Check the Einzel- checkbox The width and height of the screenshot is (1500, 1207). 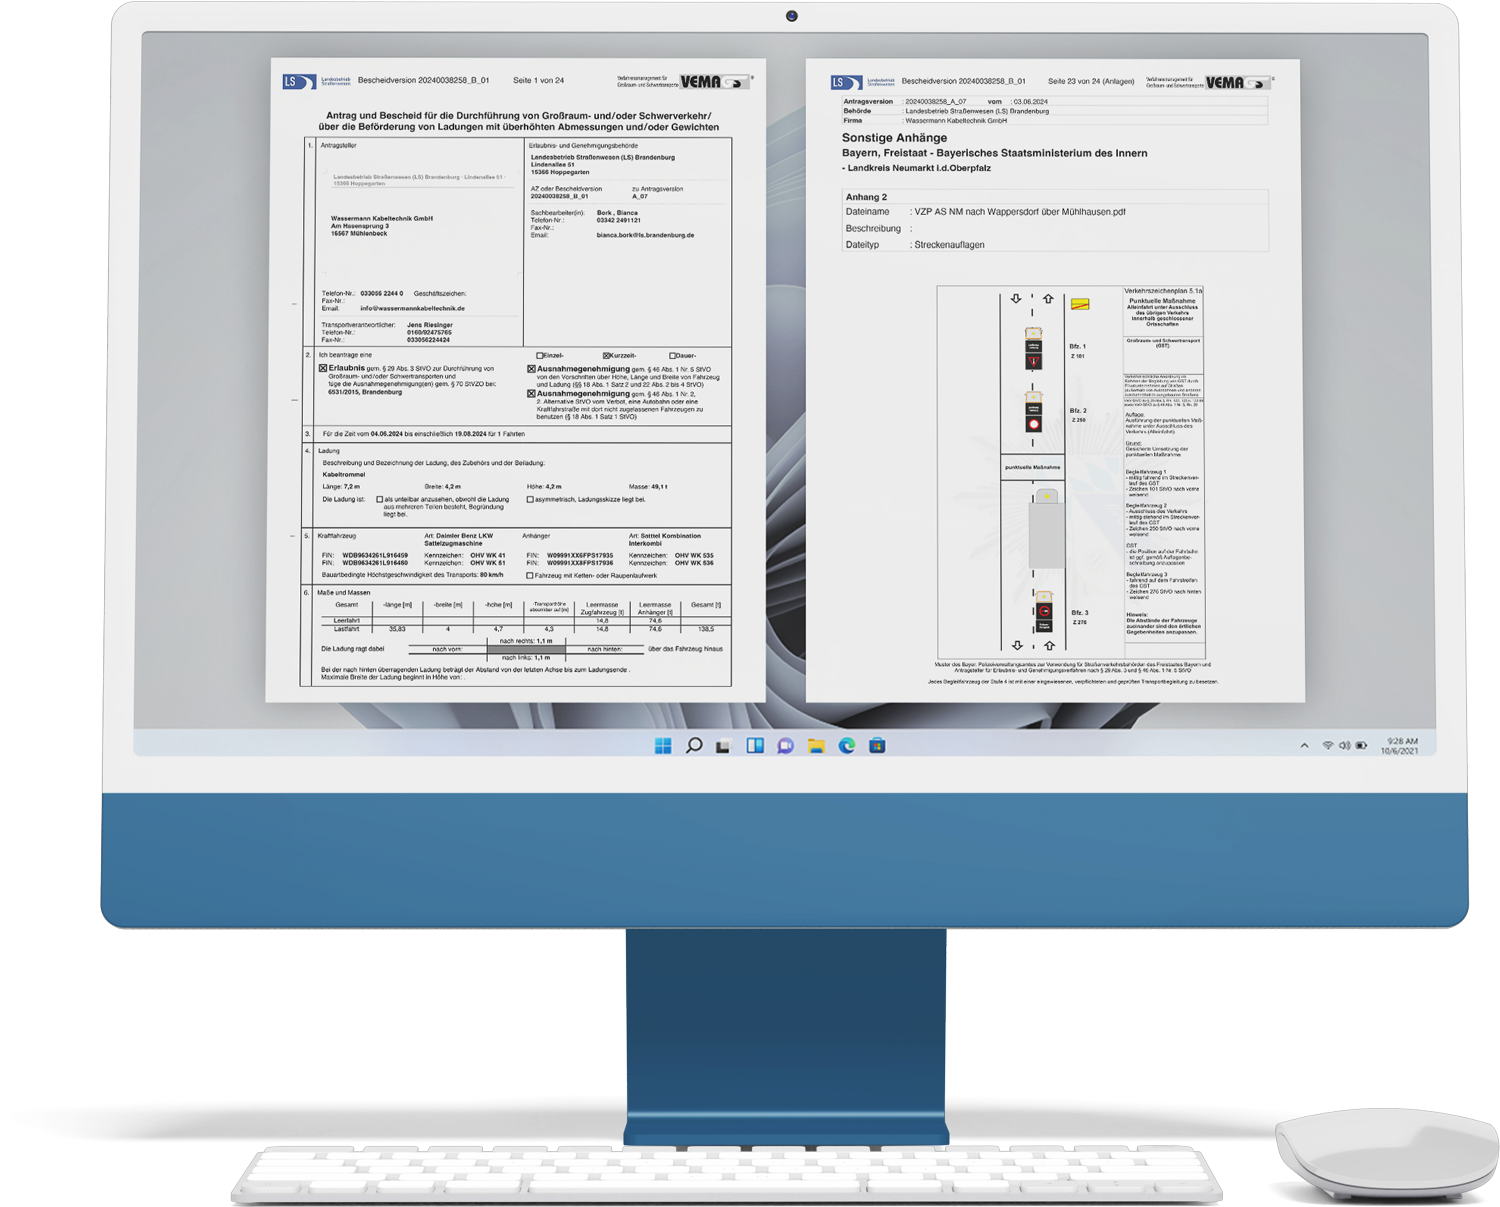tap(540, 356)
